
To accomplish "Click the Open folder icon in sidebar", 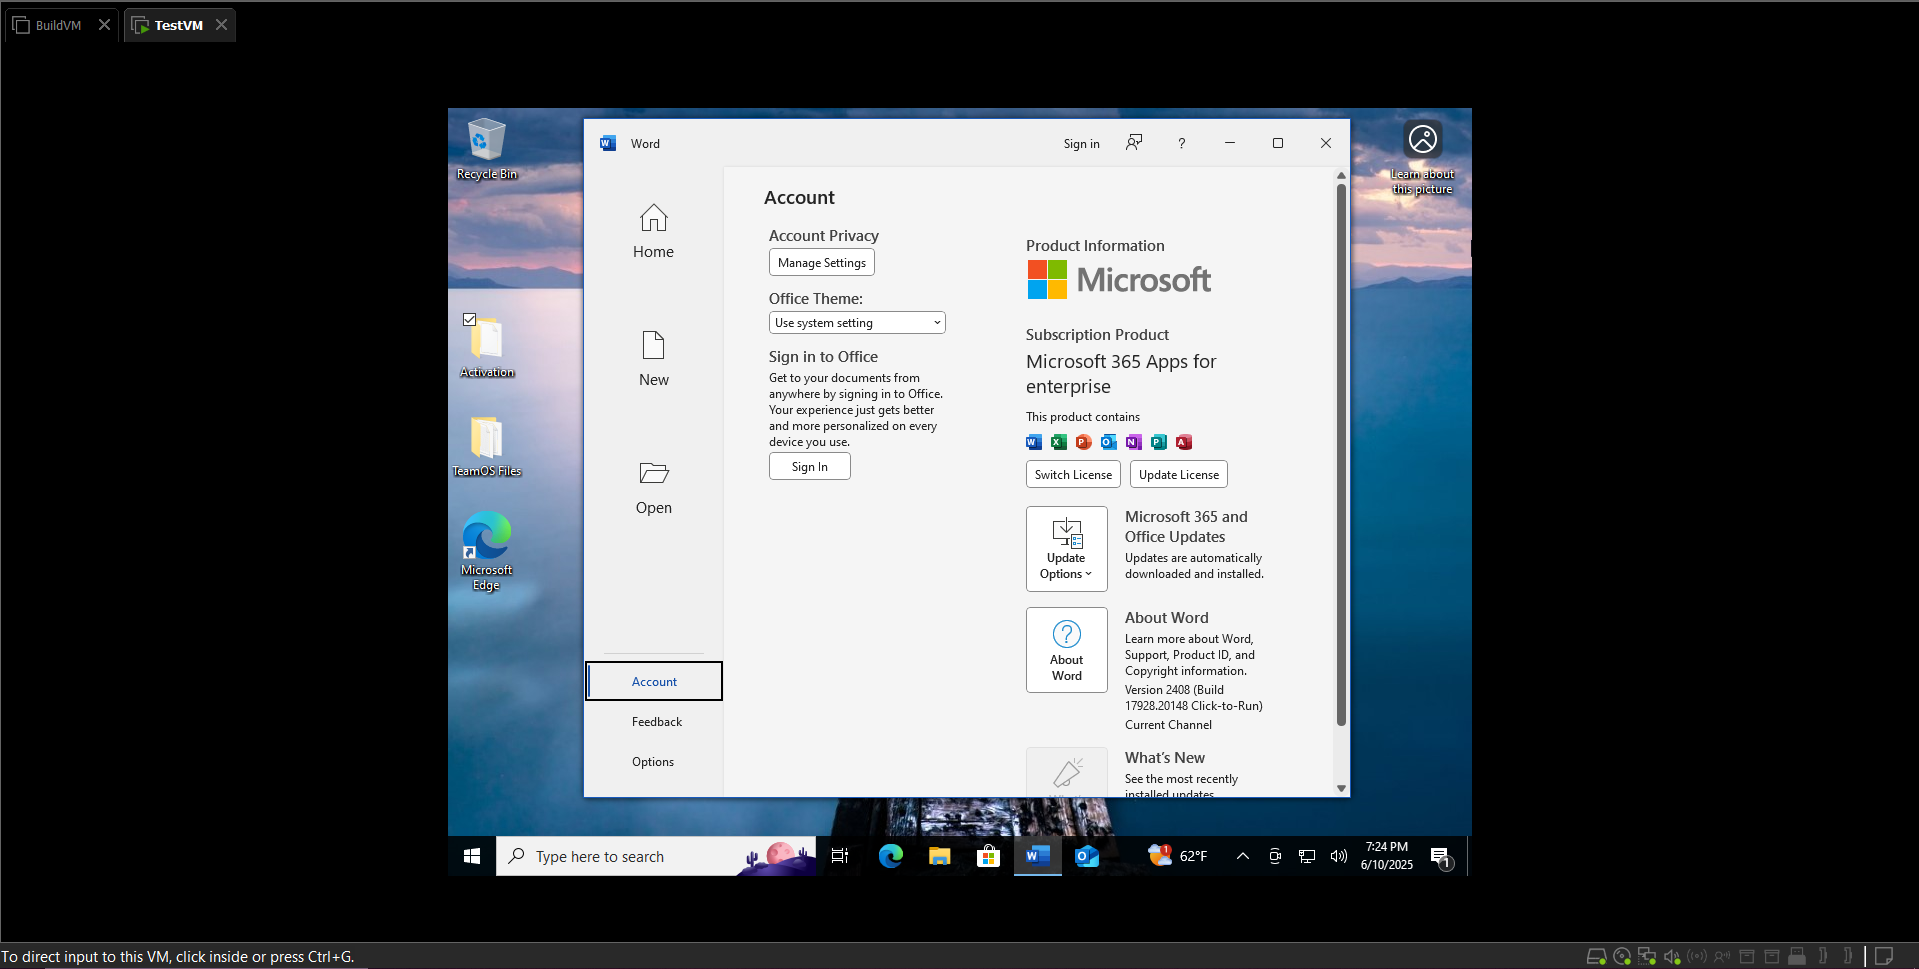I will coord(653,473).
